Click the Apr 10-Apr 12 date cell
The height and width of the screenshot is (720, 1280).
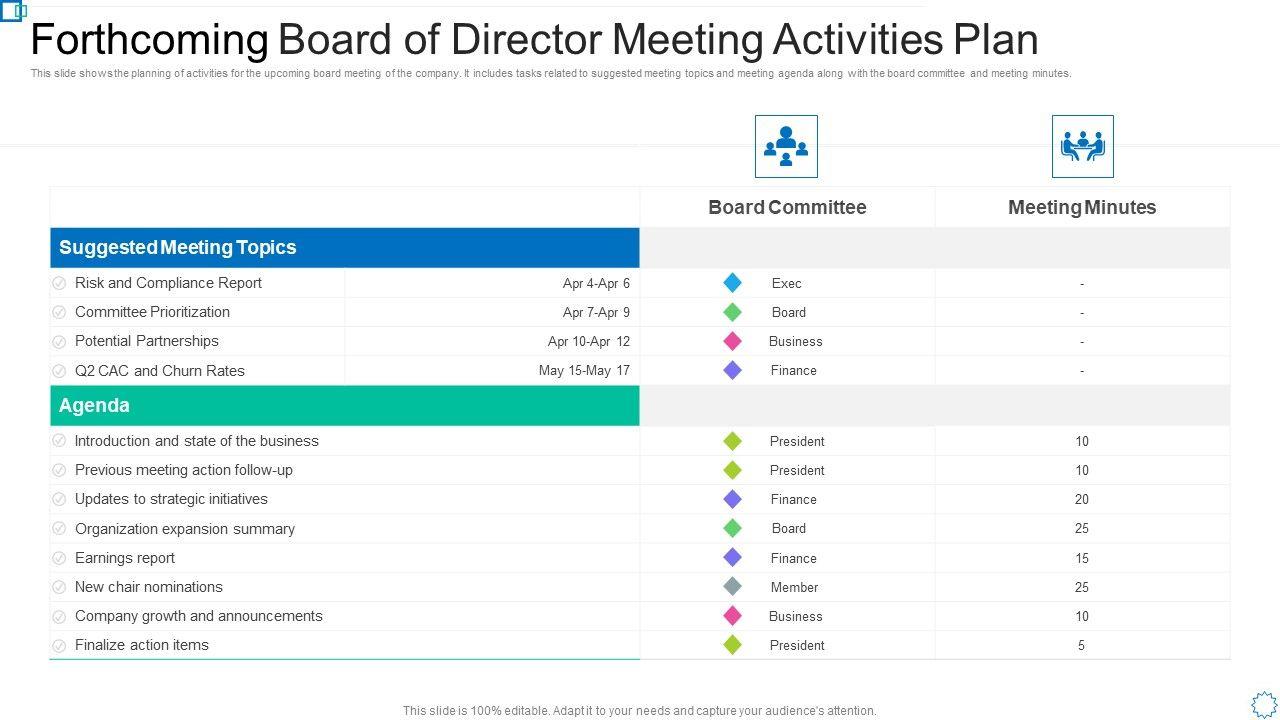pos(588,341)
